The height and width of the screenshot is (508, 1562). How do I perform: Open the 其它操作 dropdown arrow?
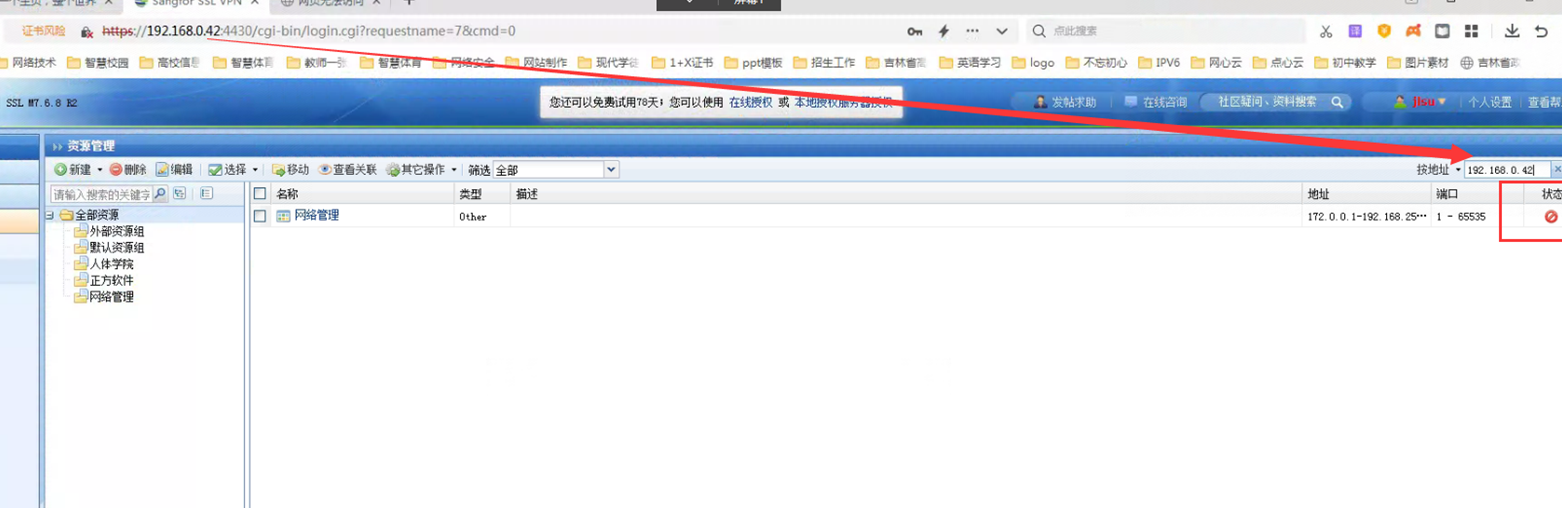point(454,171)
